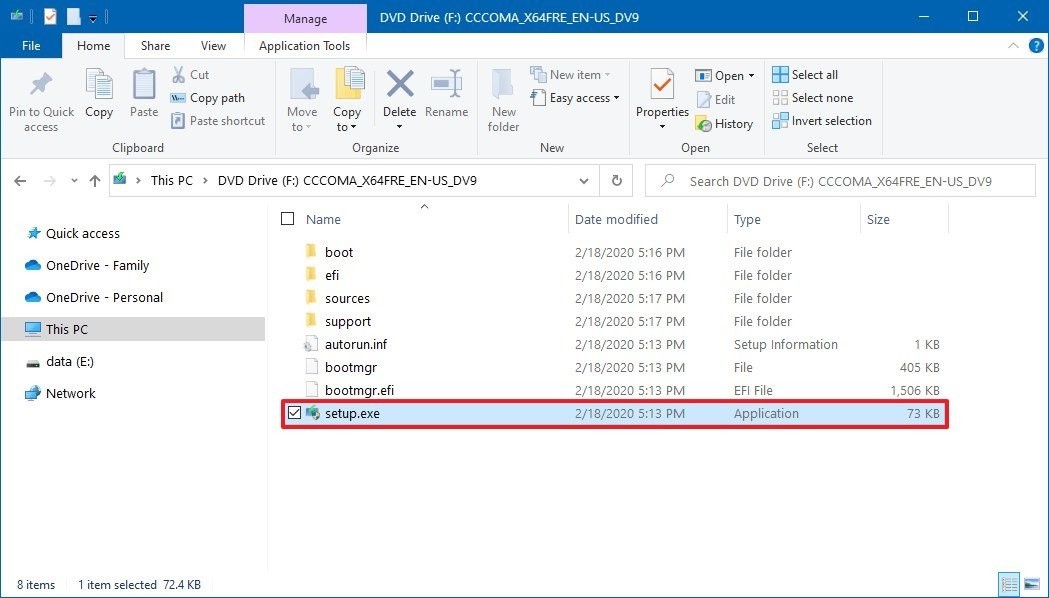The height and width of the screenshot is (598, 1049).
Task: Expand the address bar history dropdown
Action: click(584, 181)
